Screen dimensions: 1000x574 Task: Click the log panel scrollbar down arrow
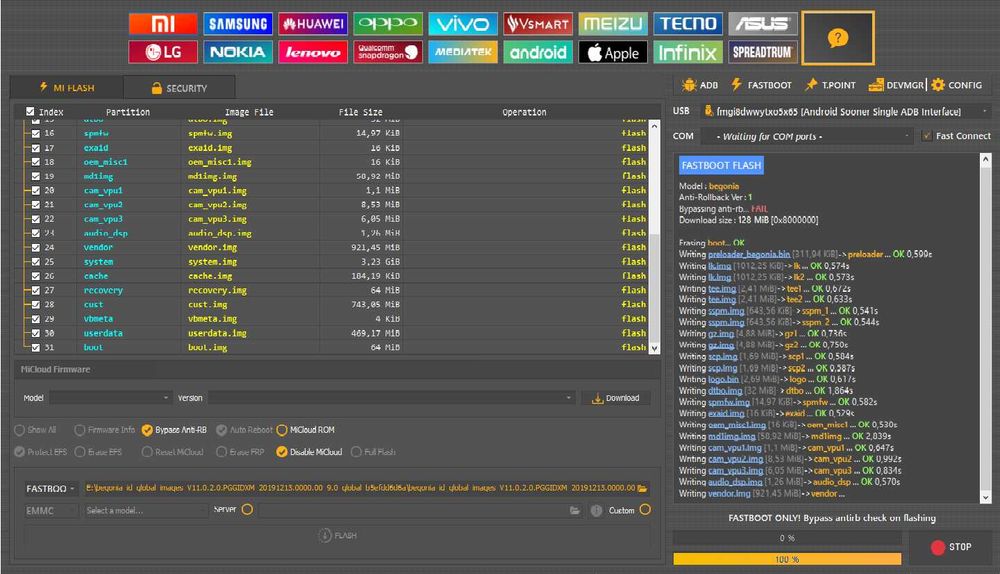coord(985,497)
